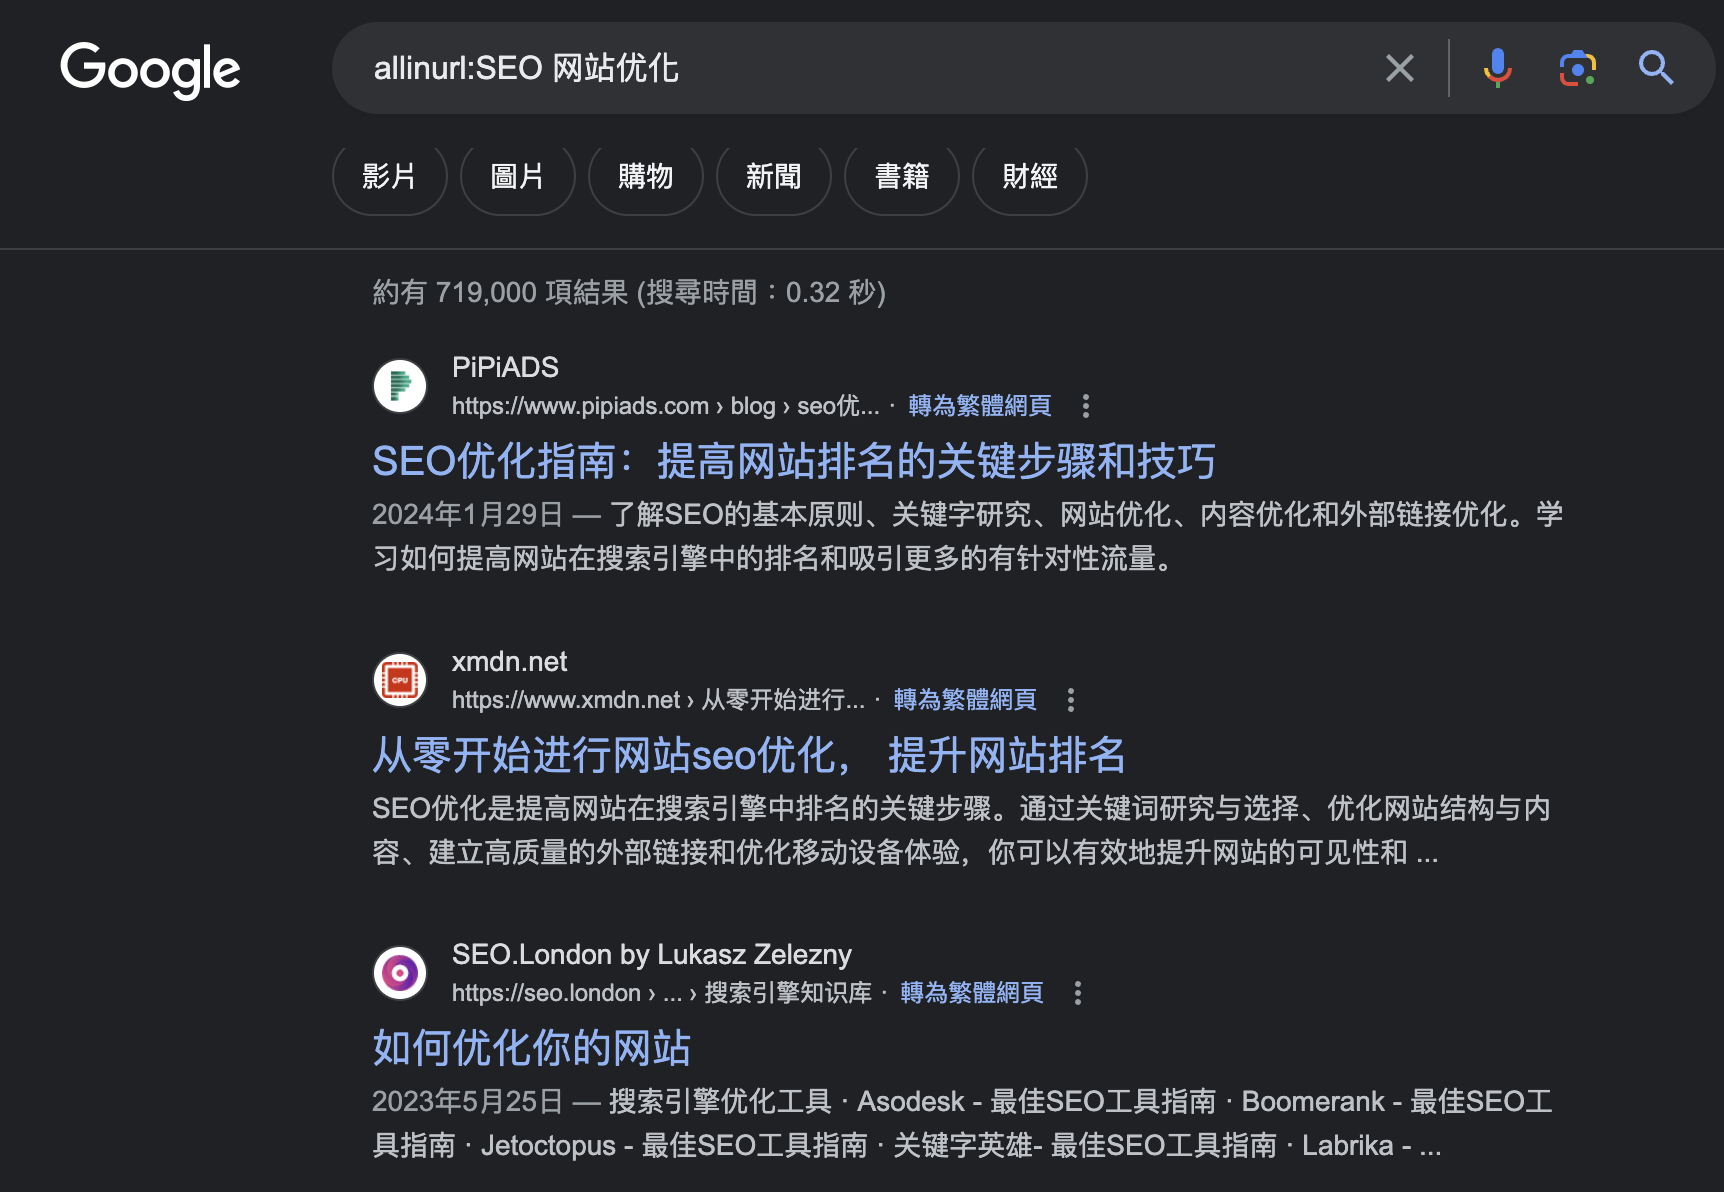Submit search with magnifying glass icon
Viewport: 1724px width, 1192px height.
[x=1655, y=68]
